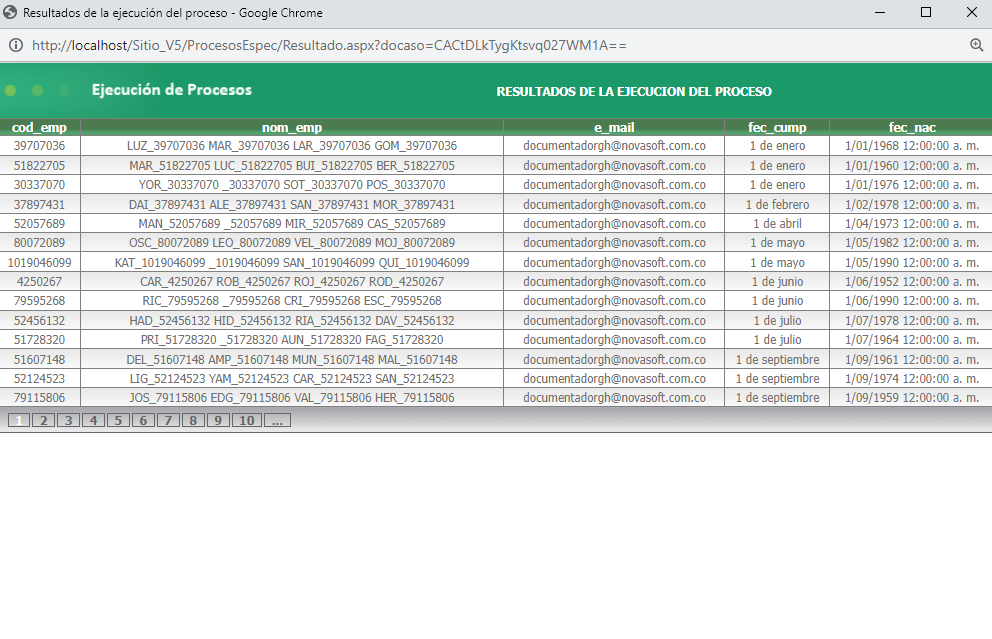
Task: Click name CAR_4250267 ROB_4250267 cell
Action: point(292,282)
